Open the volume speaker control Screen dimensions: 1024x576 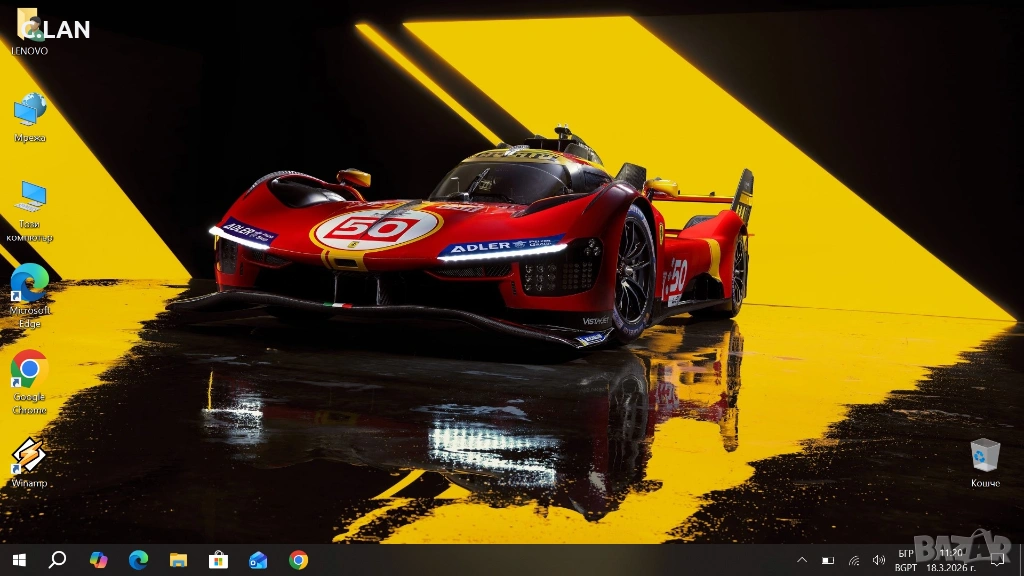879,560
